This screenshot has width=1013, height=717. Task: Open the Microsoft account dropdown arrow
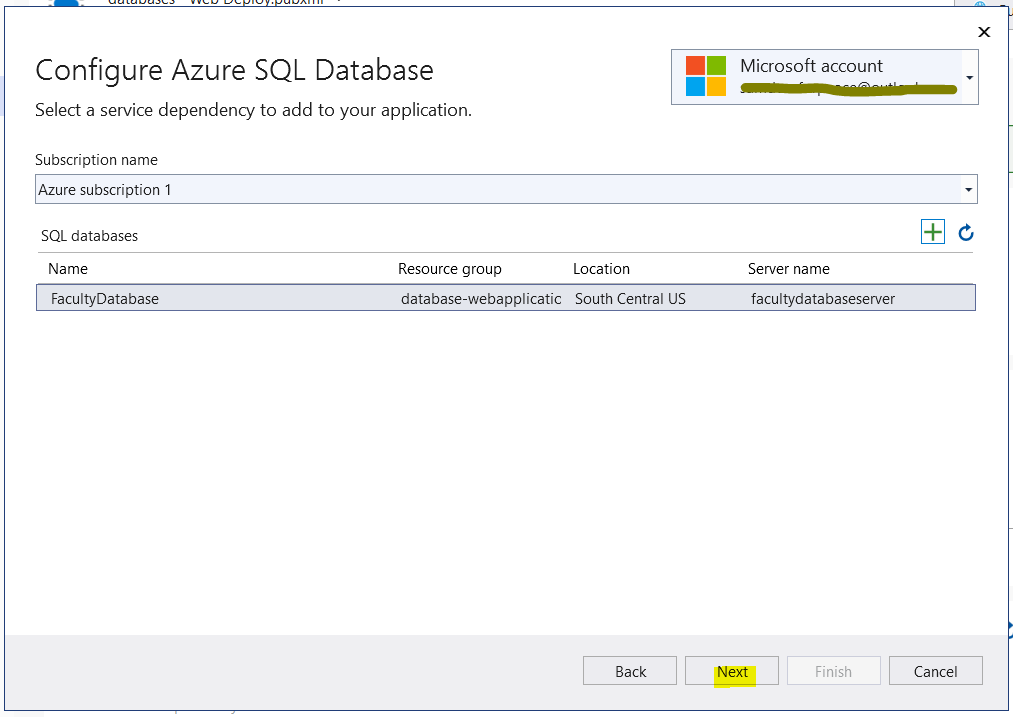point(969,78)
